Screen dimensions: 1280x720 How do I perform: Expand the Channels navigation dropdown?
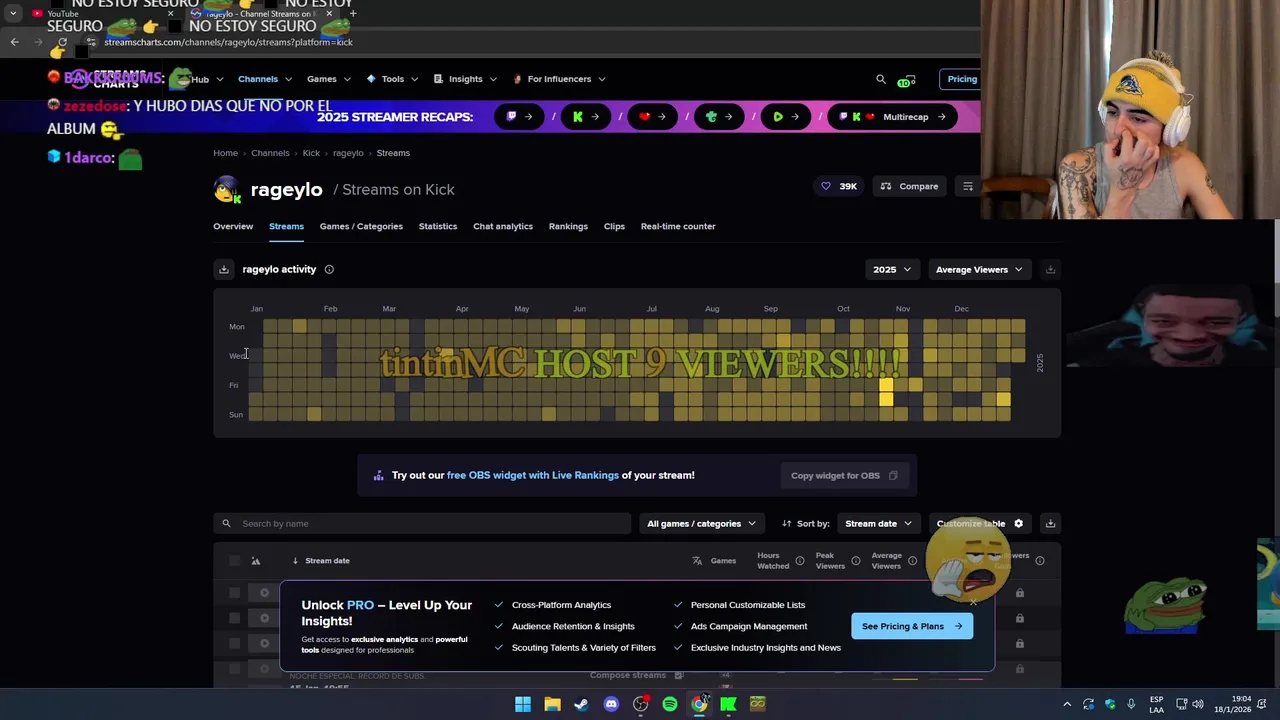[265, 79]
